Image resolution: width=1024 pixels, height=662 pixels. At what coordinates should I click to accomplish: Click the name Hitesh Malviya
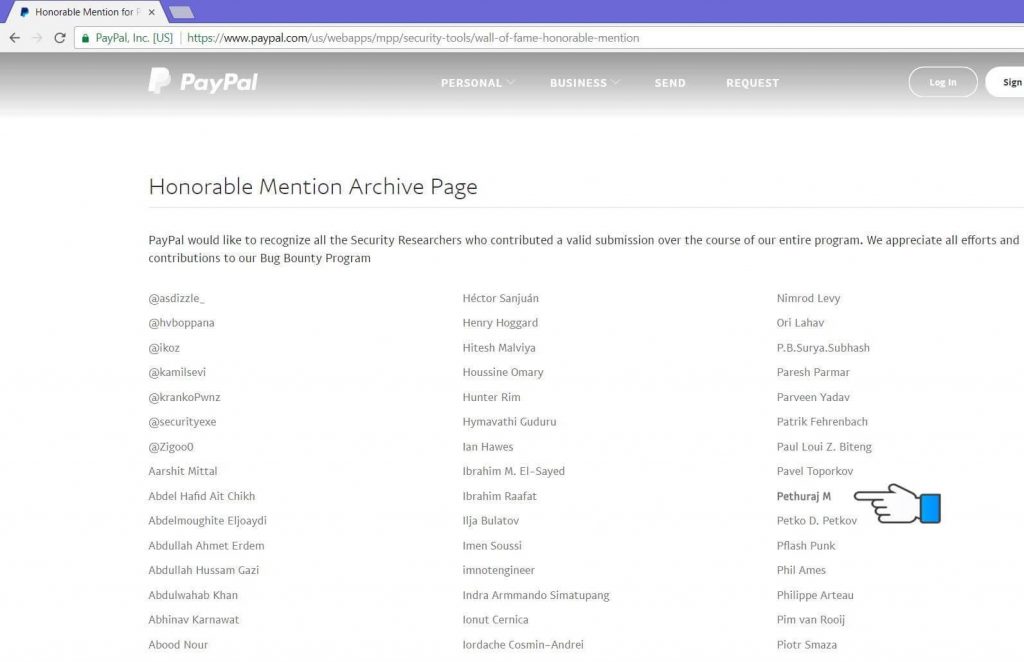point(499,348)
